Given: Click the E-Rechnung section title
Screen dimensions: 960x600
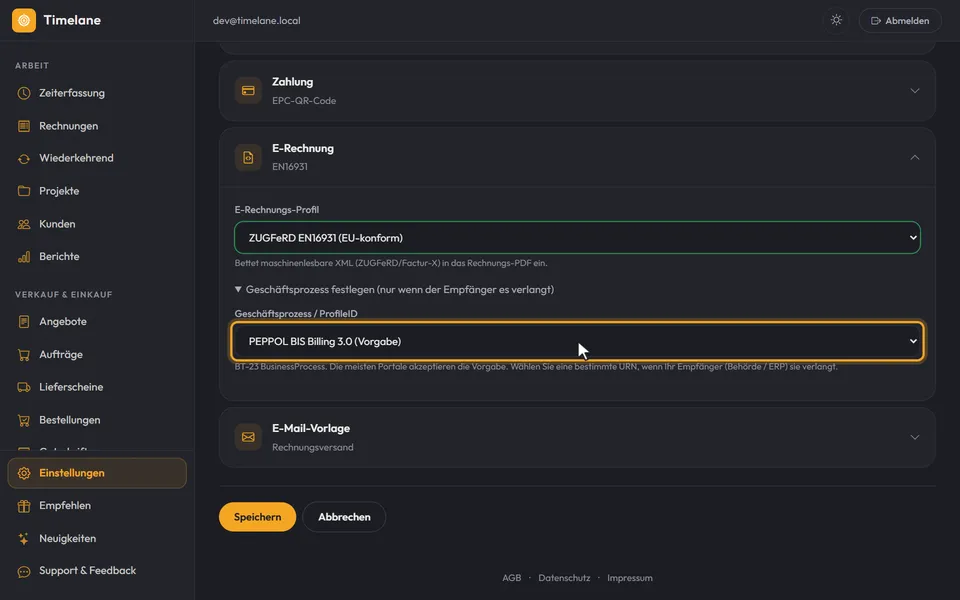Looking at the screenshot, I should pyautogui.click(x=303, y=148).
